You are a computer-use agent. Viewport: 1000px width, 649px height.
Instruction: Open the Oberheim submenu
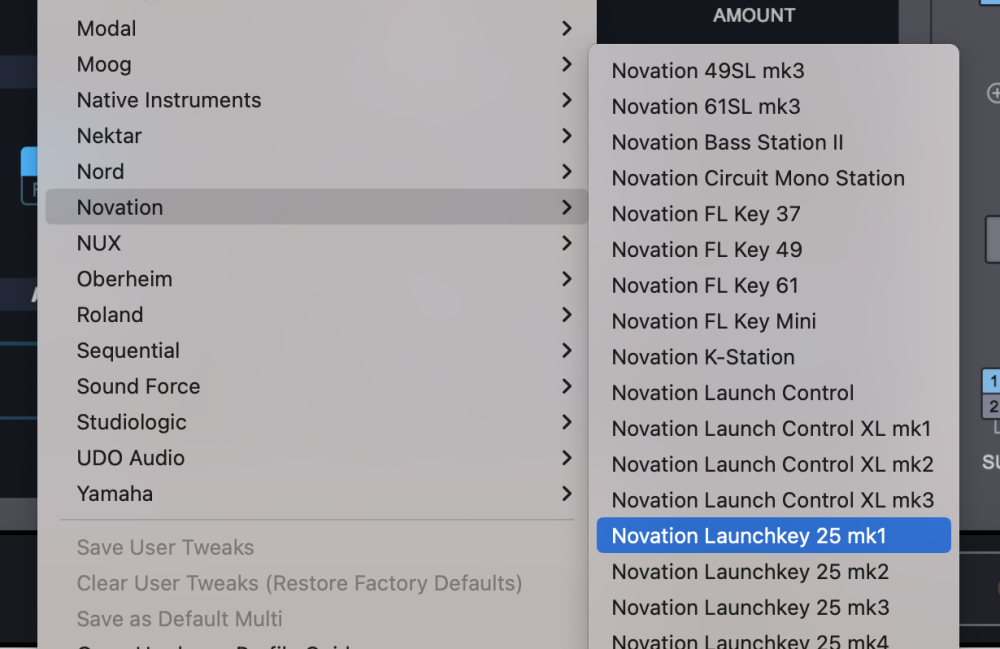(124, 279)
